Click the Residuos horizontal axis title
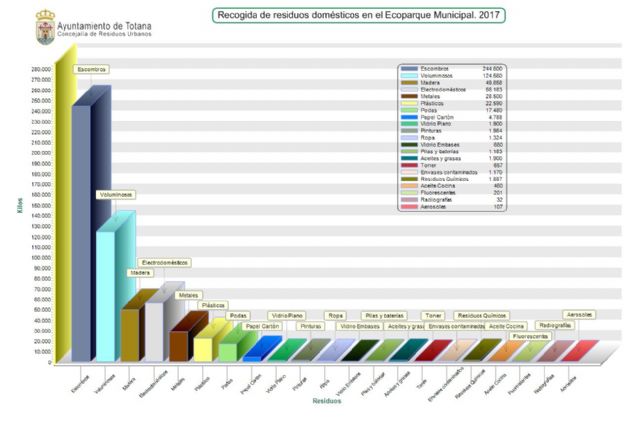This screenshot has width=640, height=421. point(327,400)
